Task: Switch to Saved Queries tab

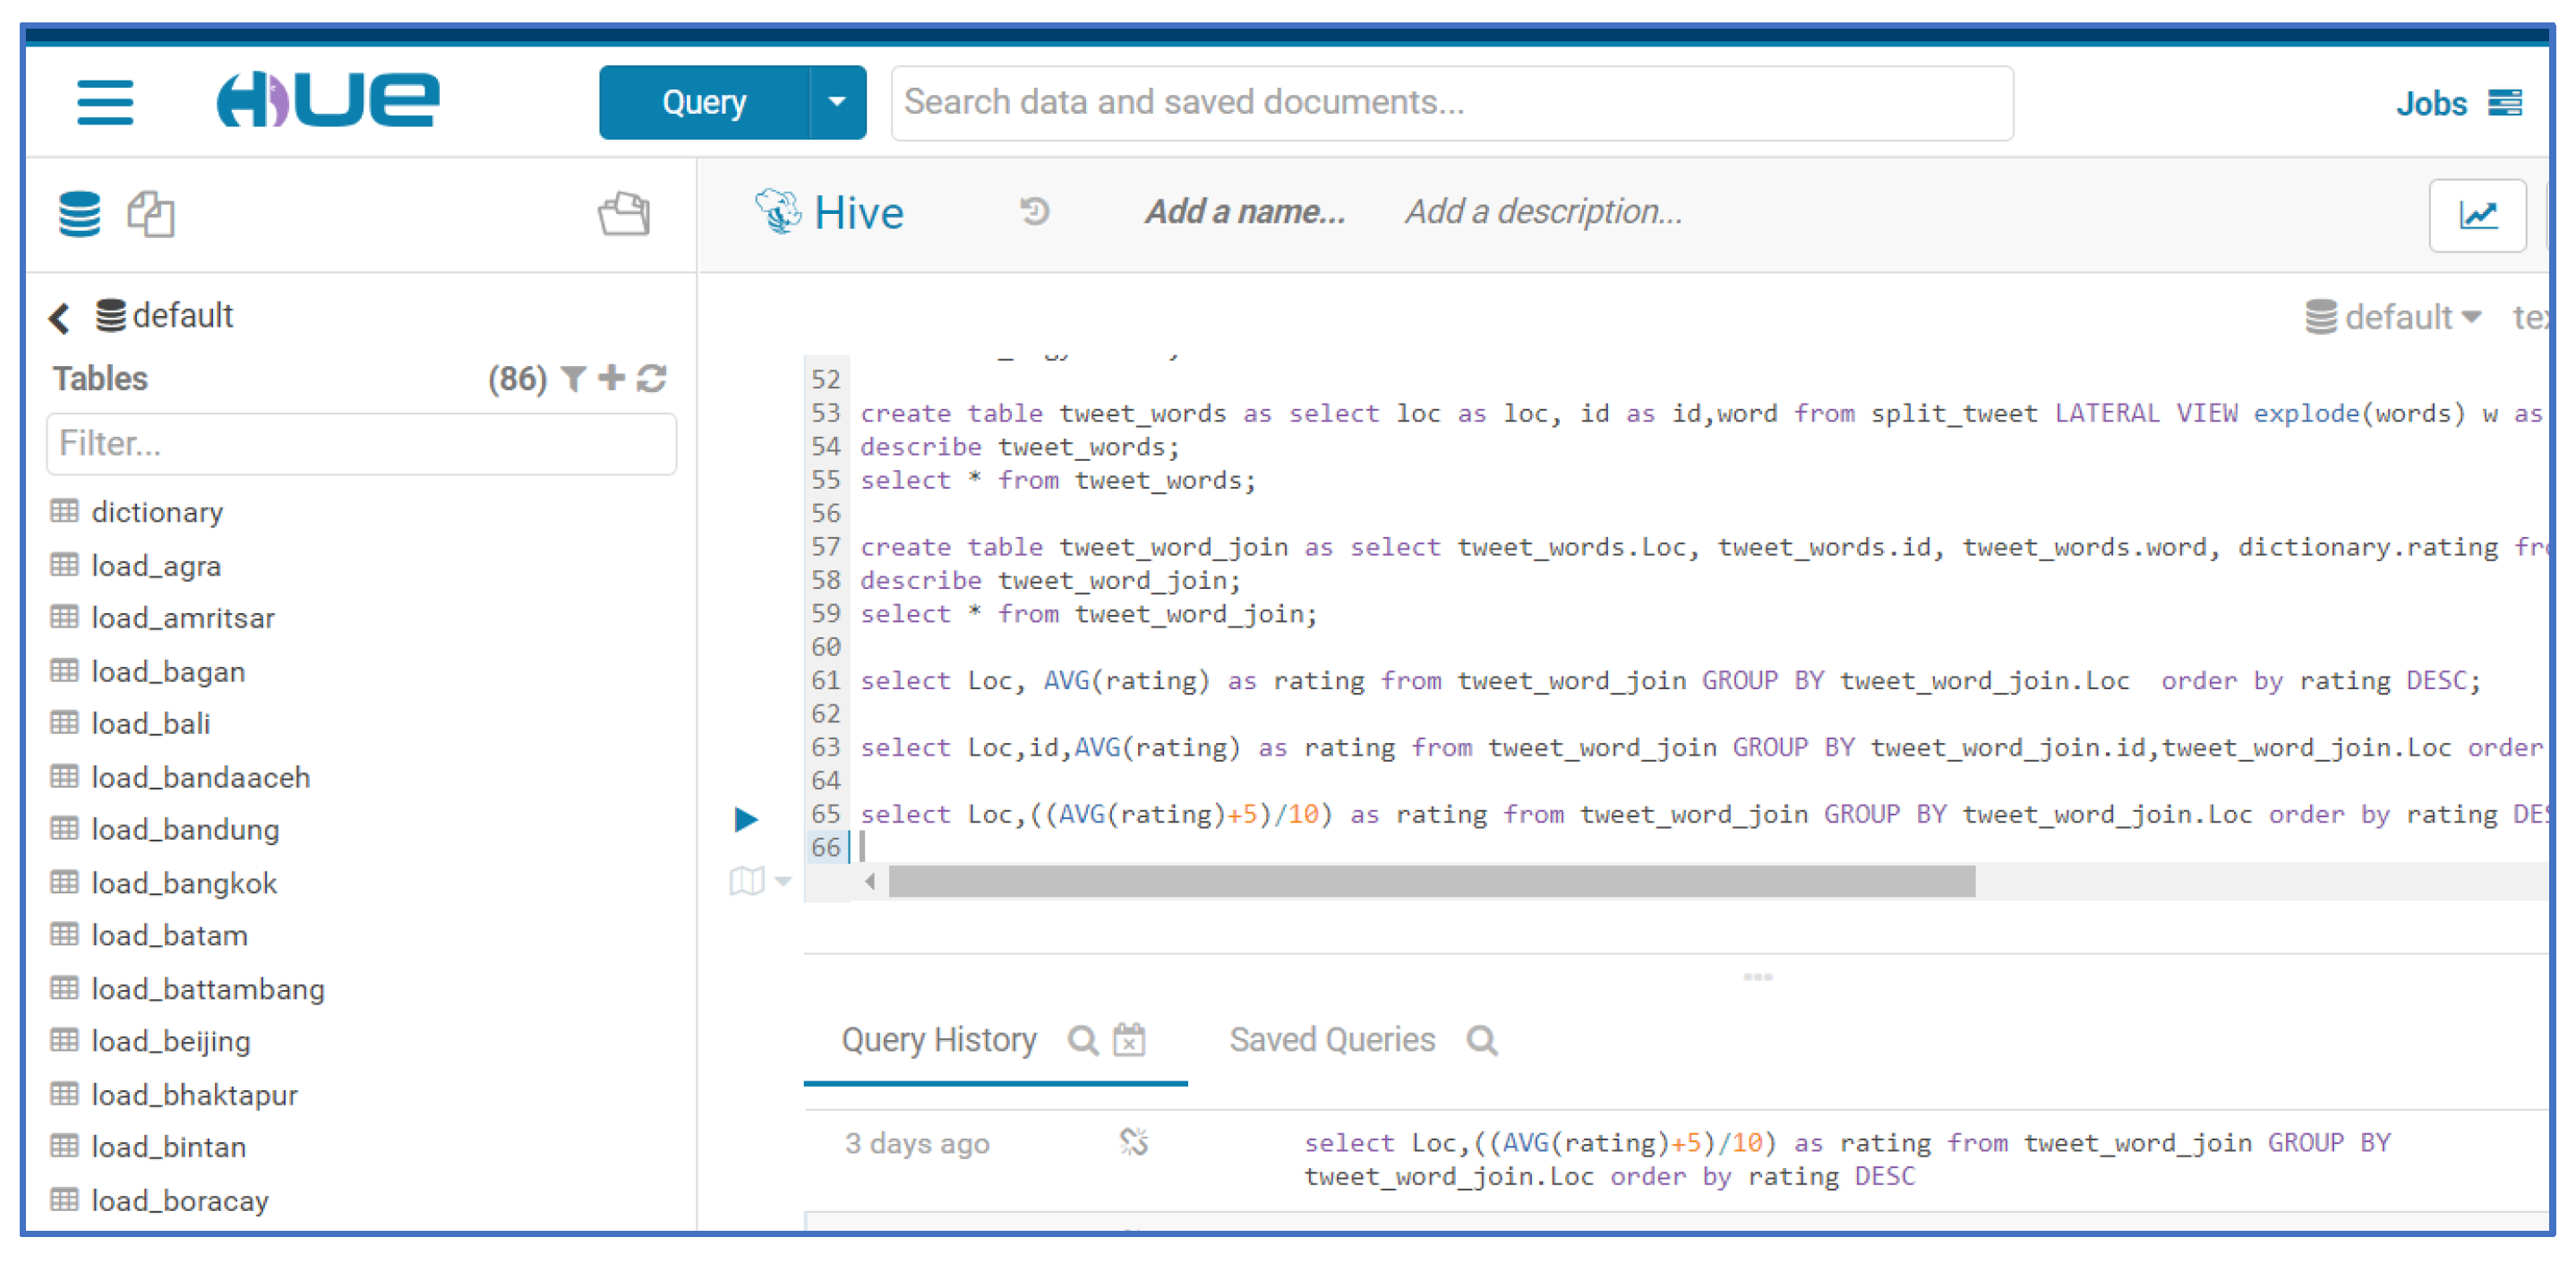Action: point(1332,1040)
